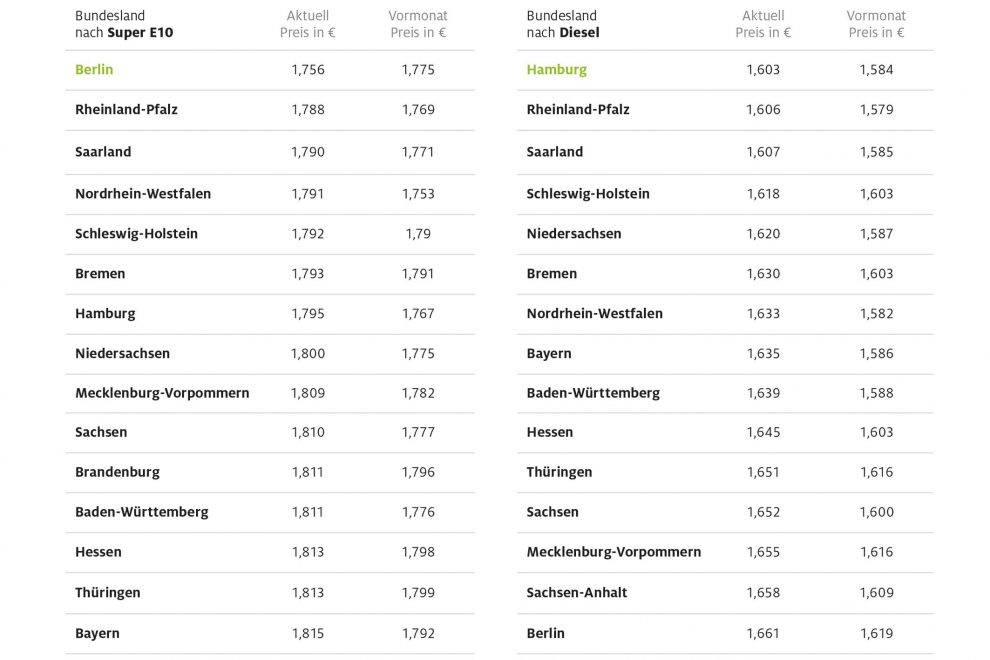This screenshot has height=660, width=990.
Task: Click Hamburg's current Diesel price 1,603
Action: point(763,70)
